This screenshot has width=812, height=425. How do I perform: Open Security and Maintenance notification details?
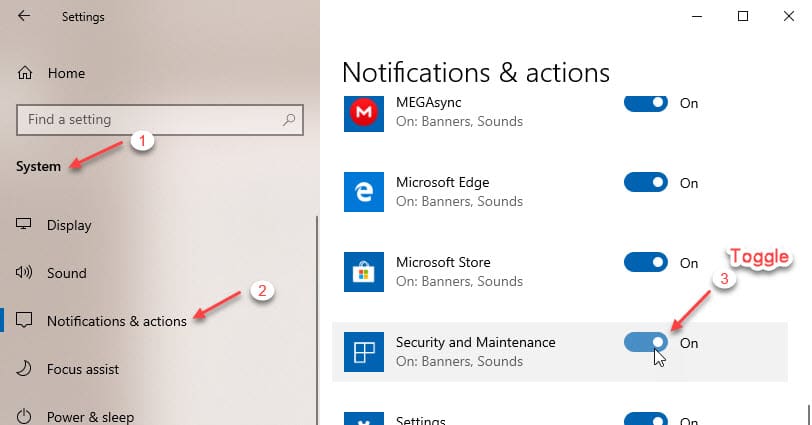point(560,352)
